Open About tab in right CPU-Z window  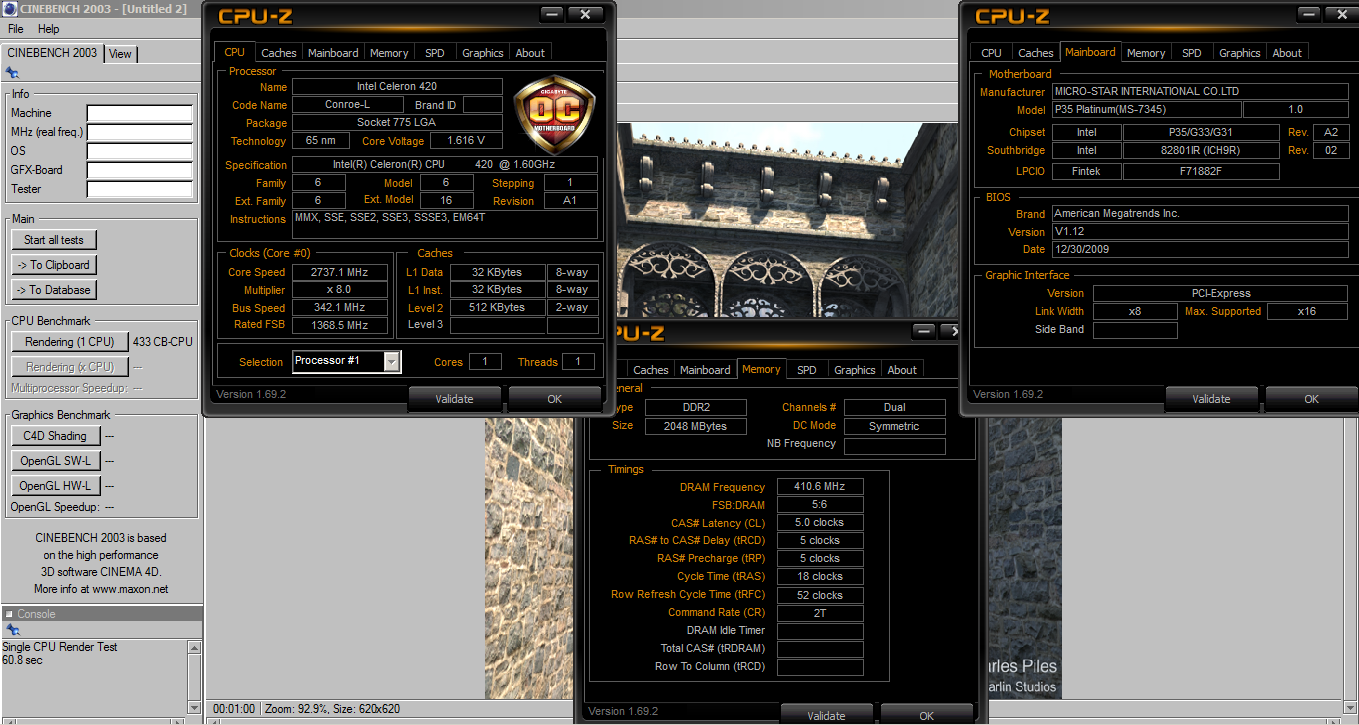click(1287, 53)
